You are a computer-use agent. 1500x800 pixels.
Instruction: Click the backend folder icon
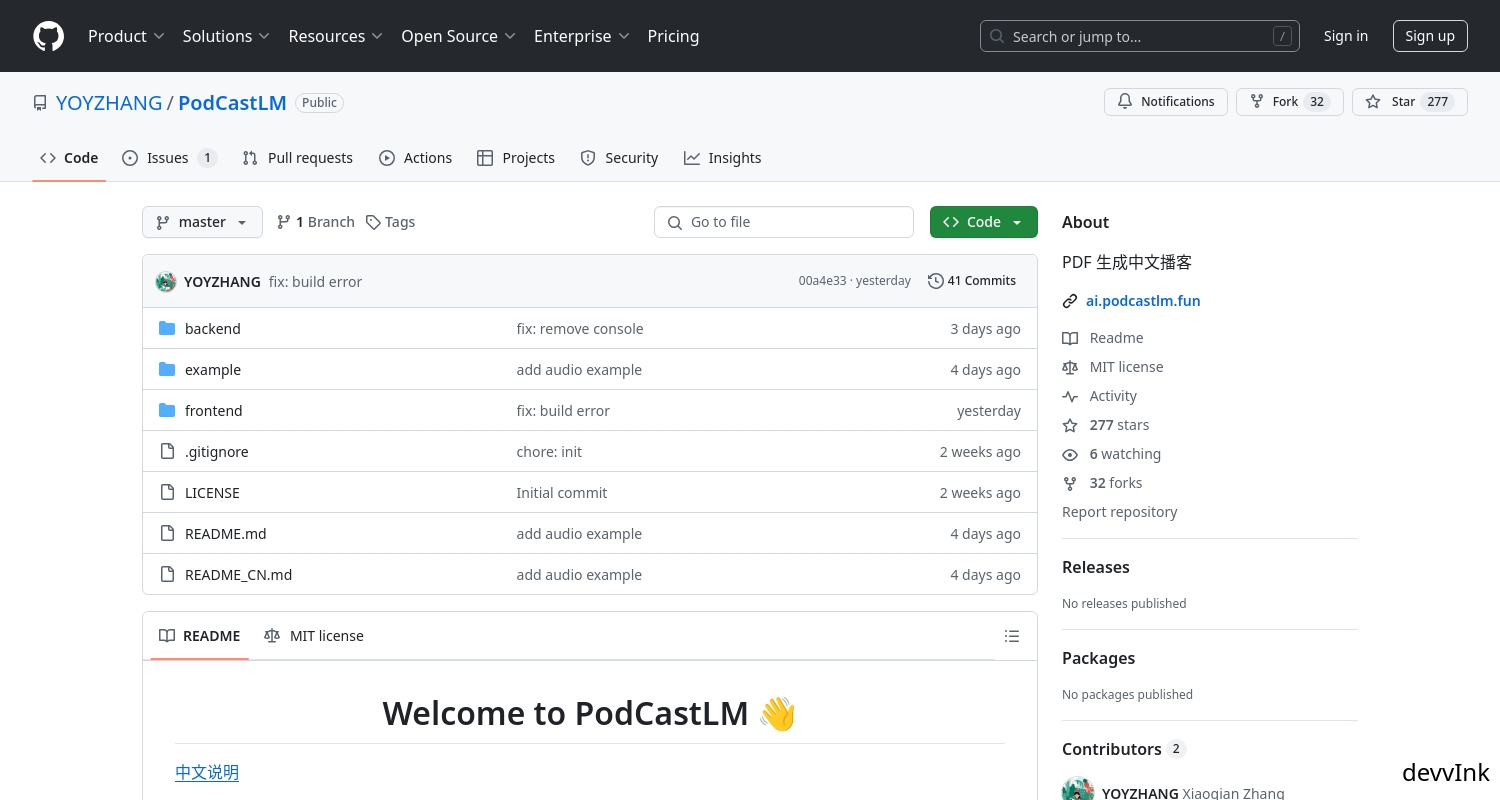point(167,329)
